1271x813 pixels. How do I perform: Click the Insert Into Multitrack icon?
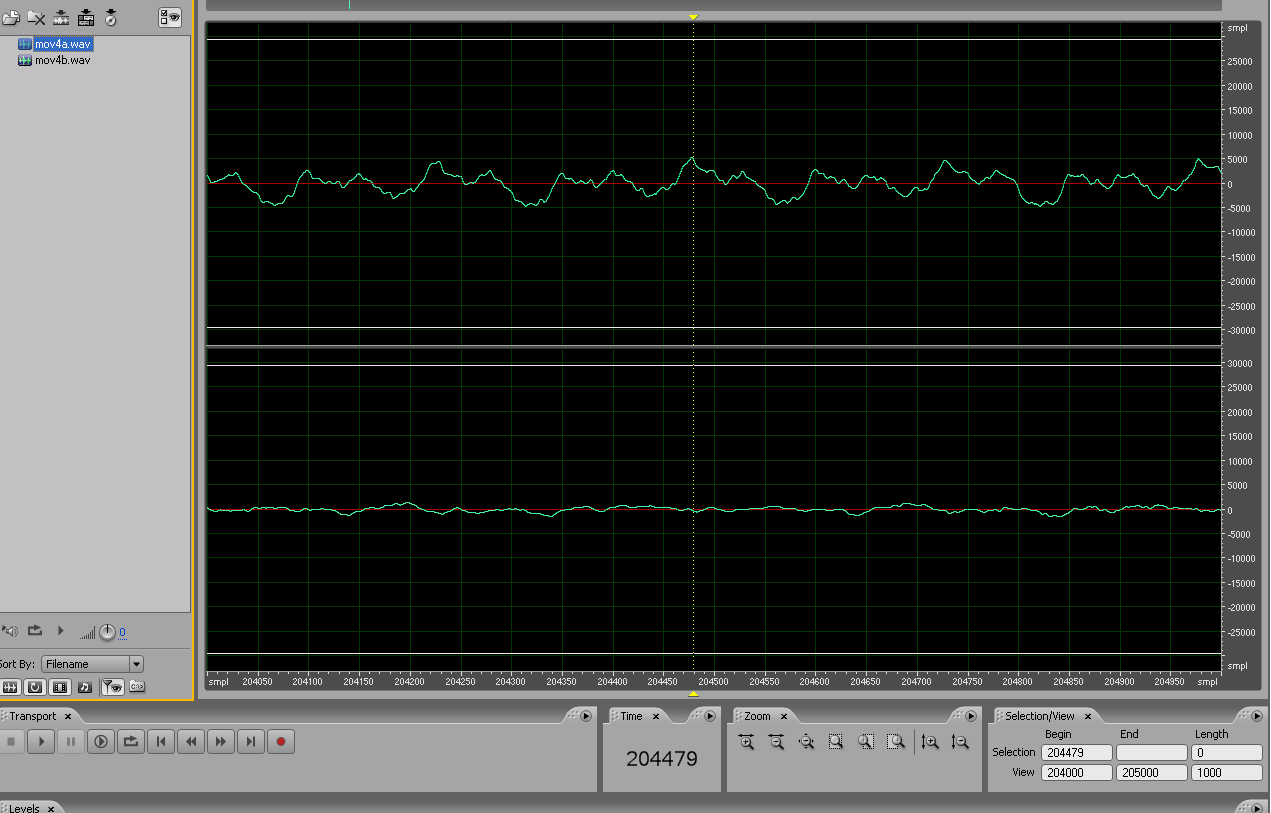86,17
